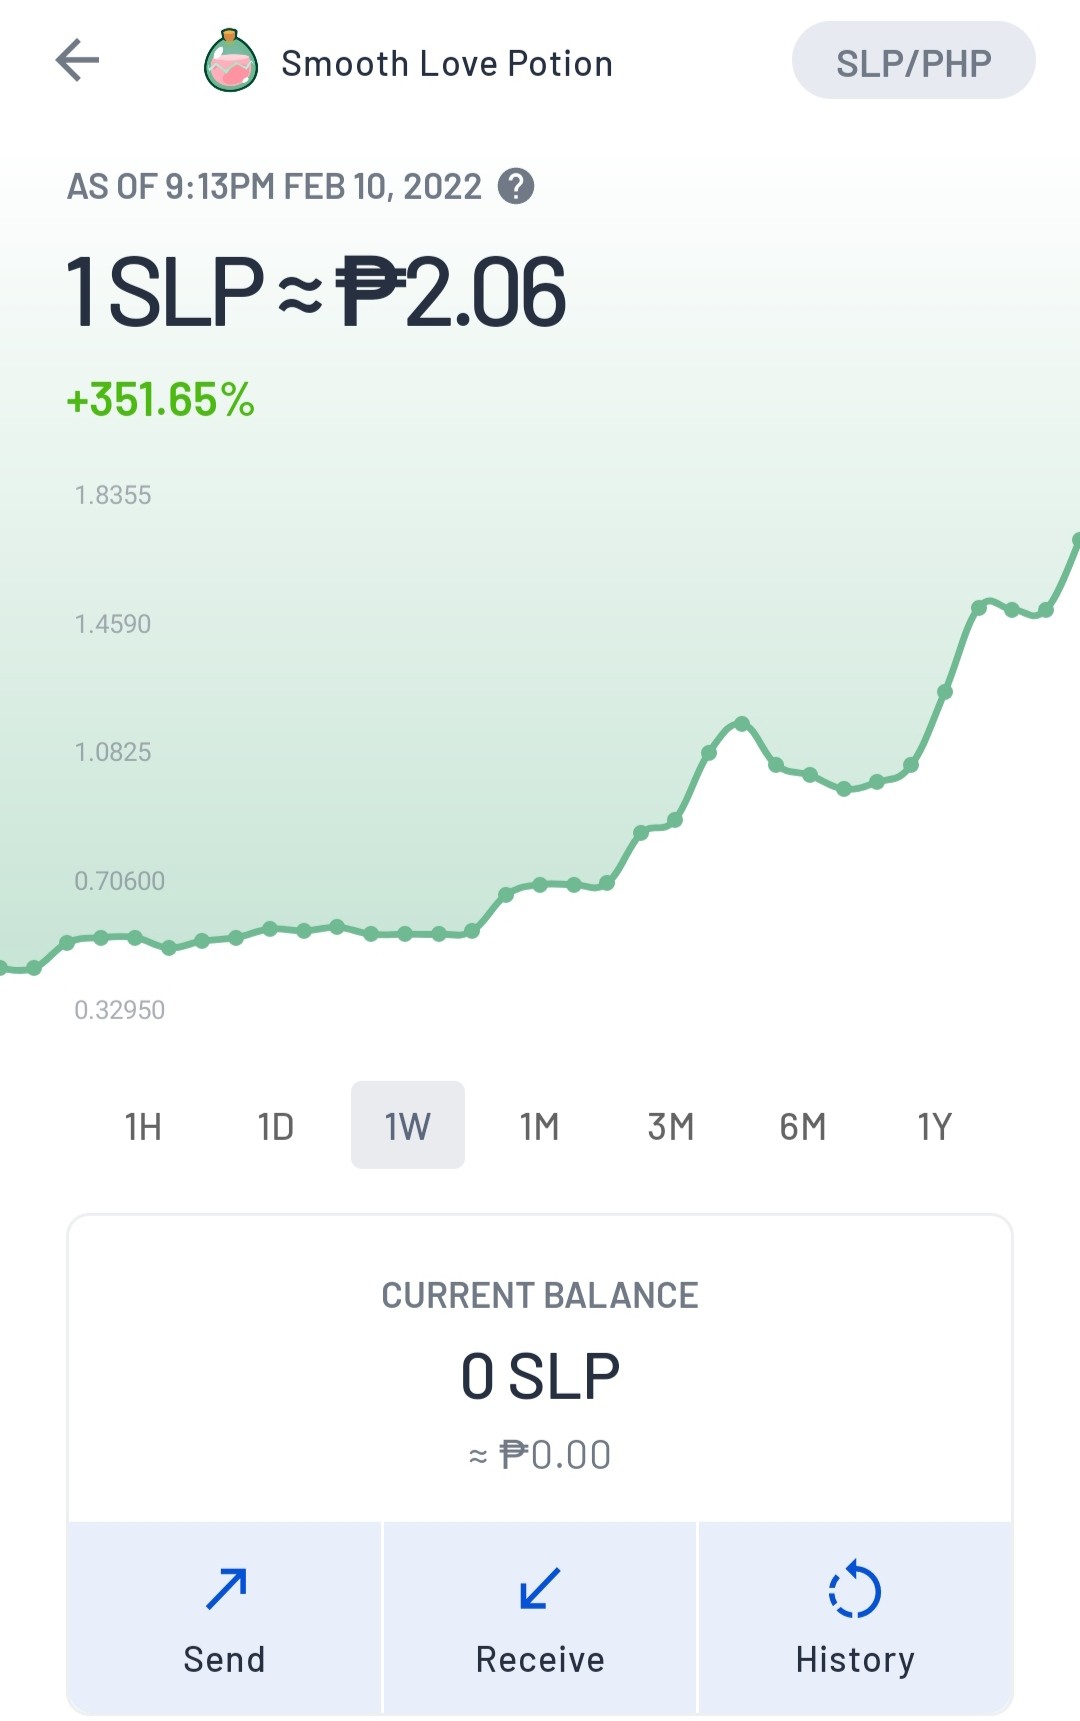The image size is (1080, 1721).
Task: Switch chart to 6M range
Action: tap(803, 1126)
